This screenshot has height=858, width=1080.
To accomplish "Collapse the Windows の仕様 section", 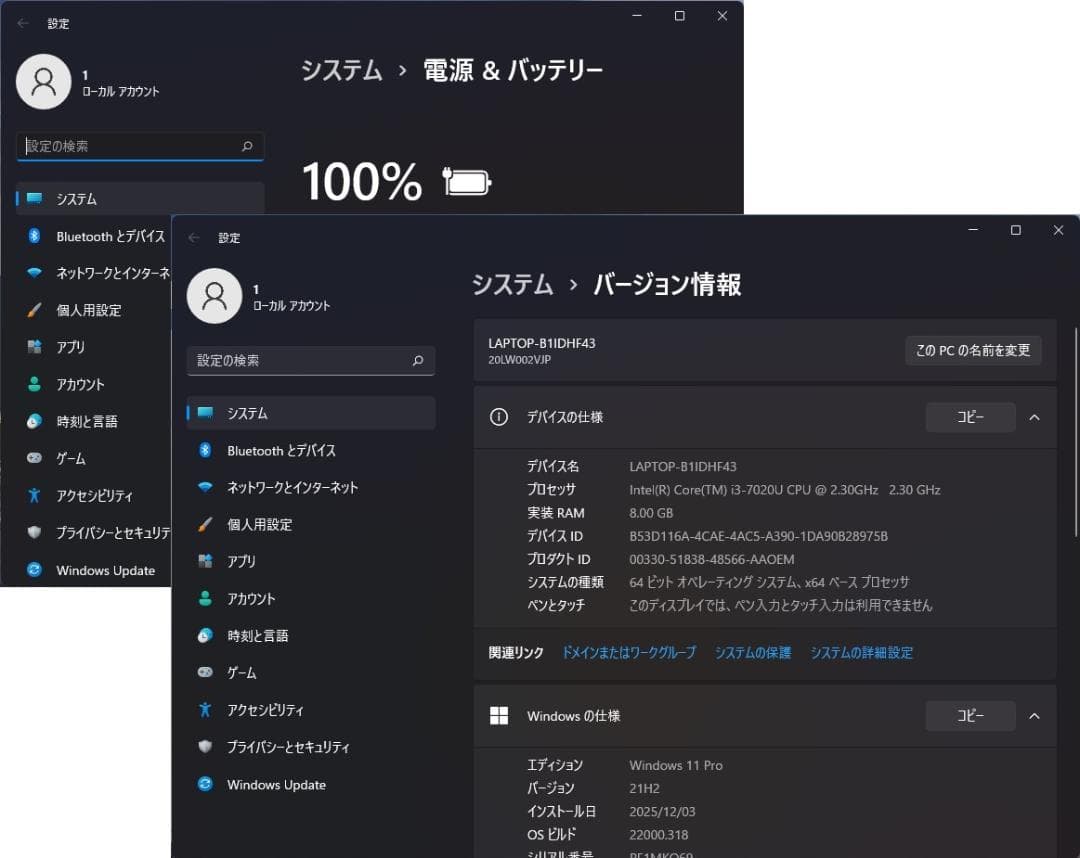I will 1035,715.
